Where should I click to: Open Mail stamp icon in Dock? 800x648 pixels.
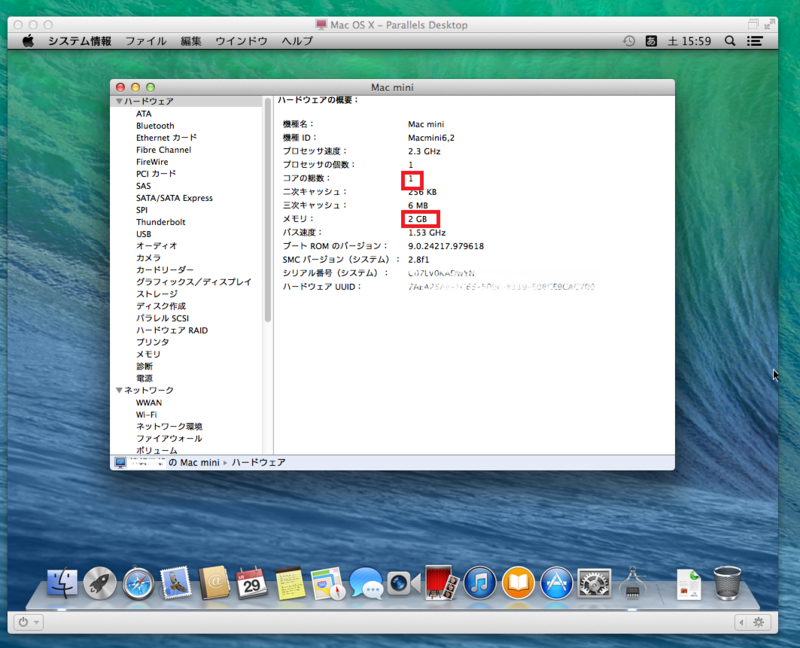pyautogui.click(x=176, y=582)
